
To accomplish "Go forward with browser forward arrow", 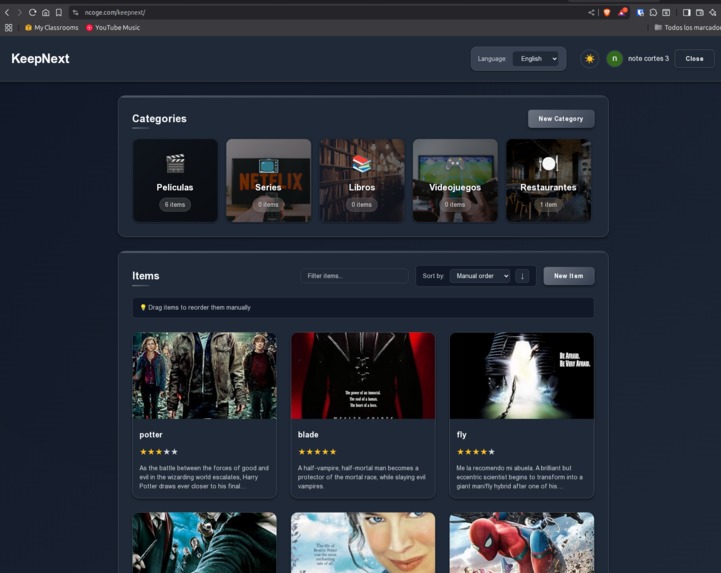I will click(x=19, y=12).
